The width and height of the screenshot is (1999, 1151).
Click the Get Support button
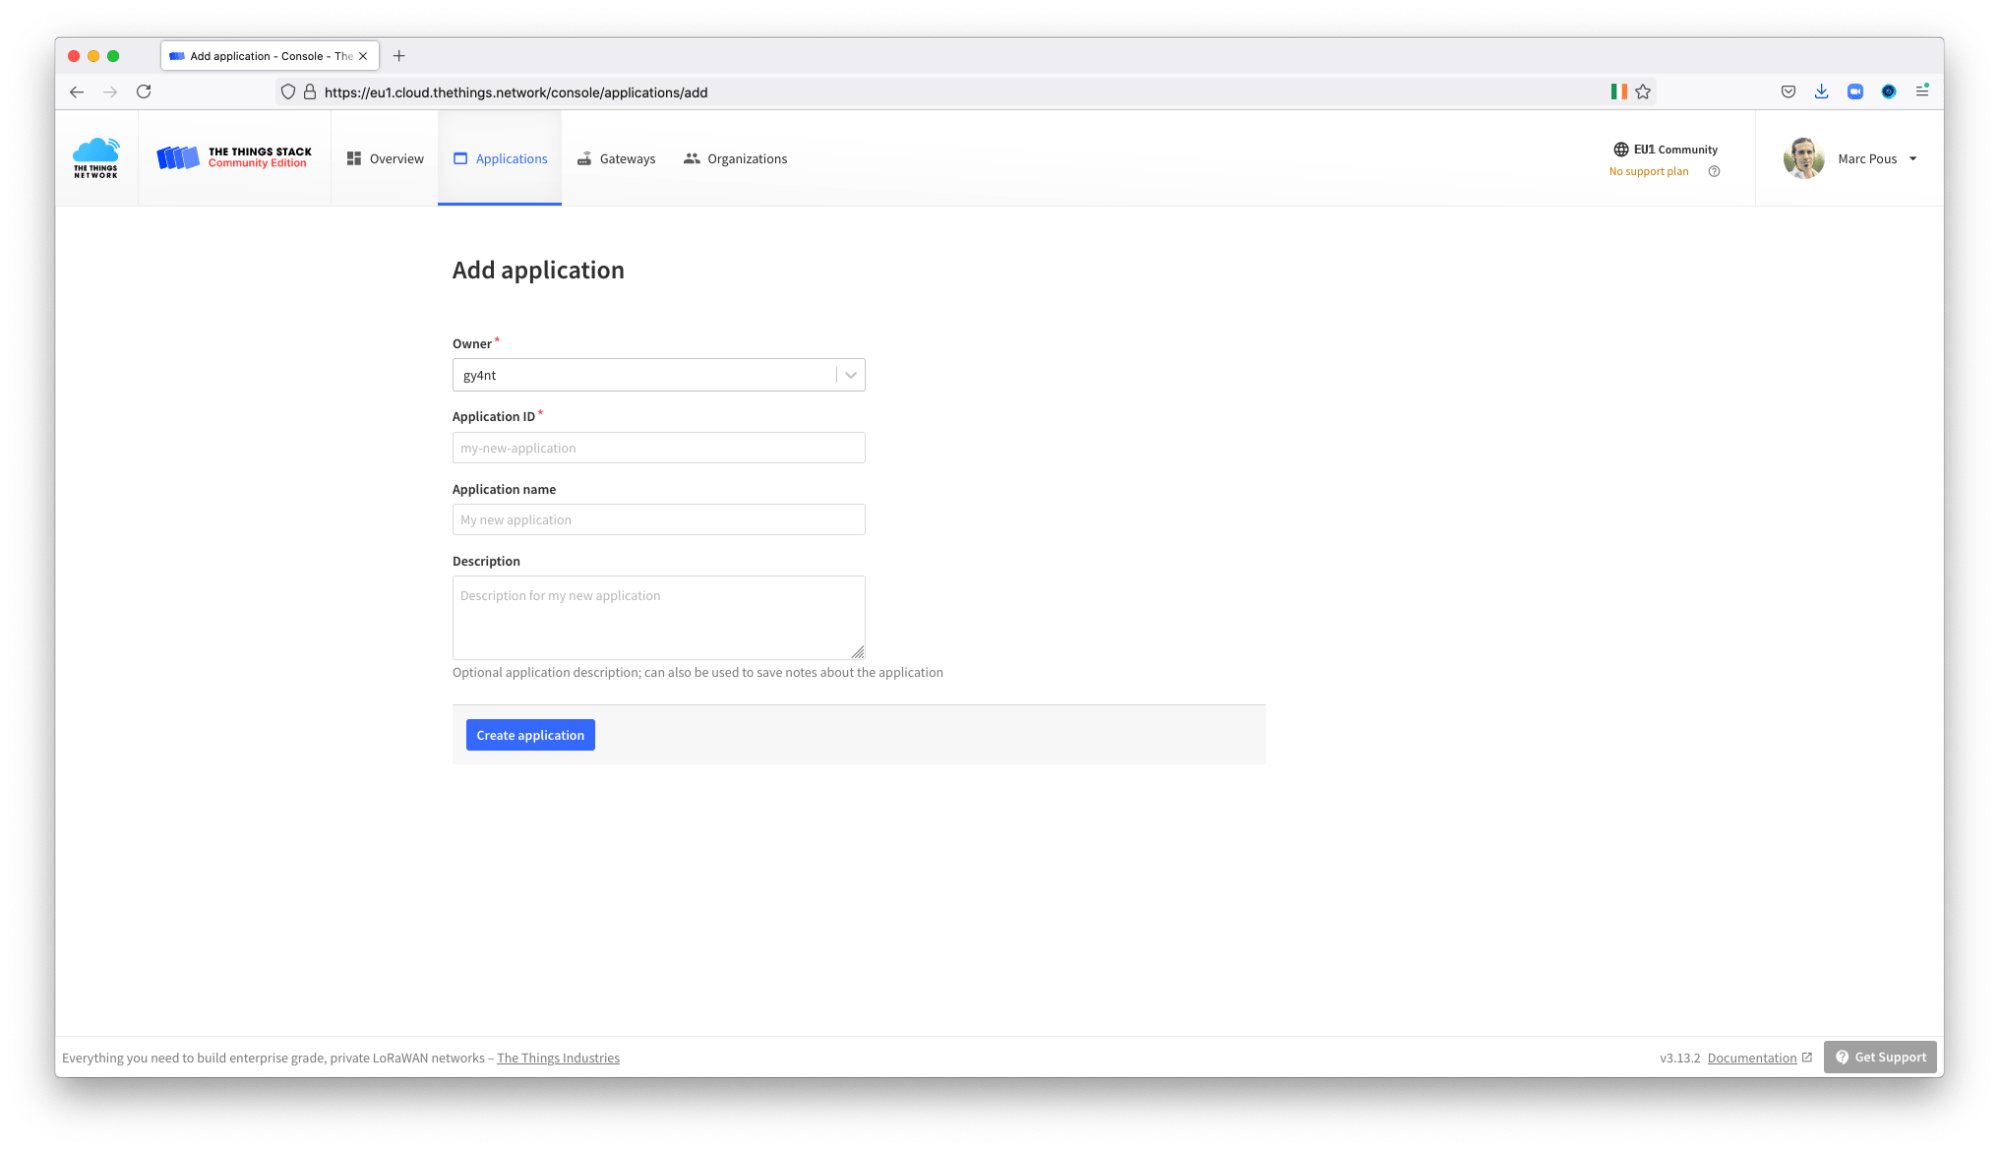[1879, 1056]
